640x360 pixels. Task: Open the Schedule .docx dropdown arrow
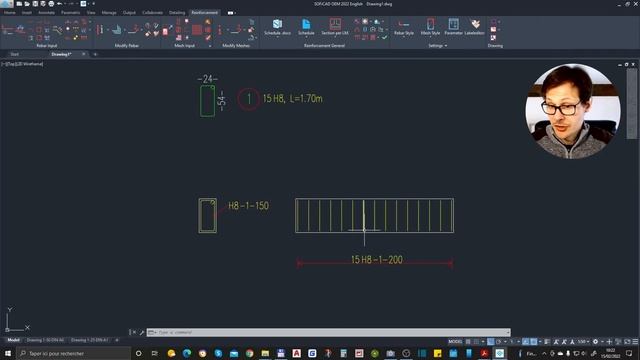[x=278, y=37]
